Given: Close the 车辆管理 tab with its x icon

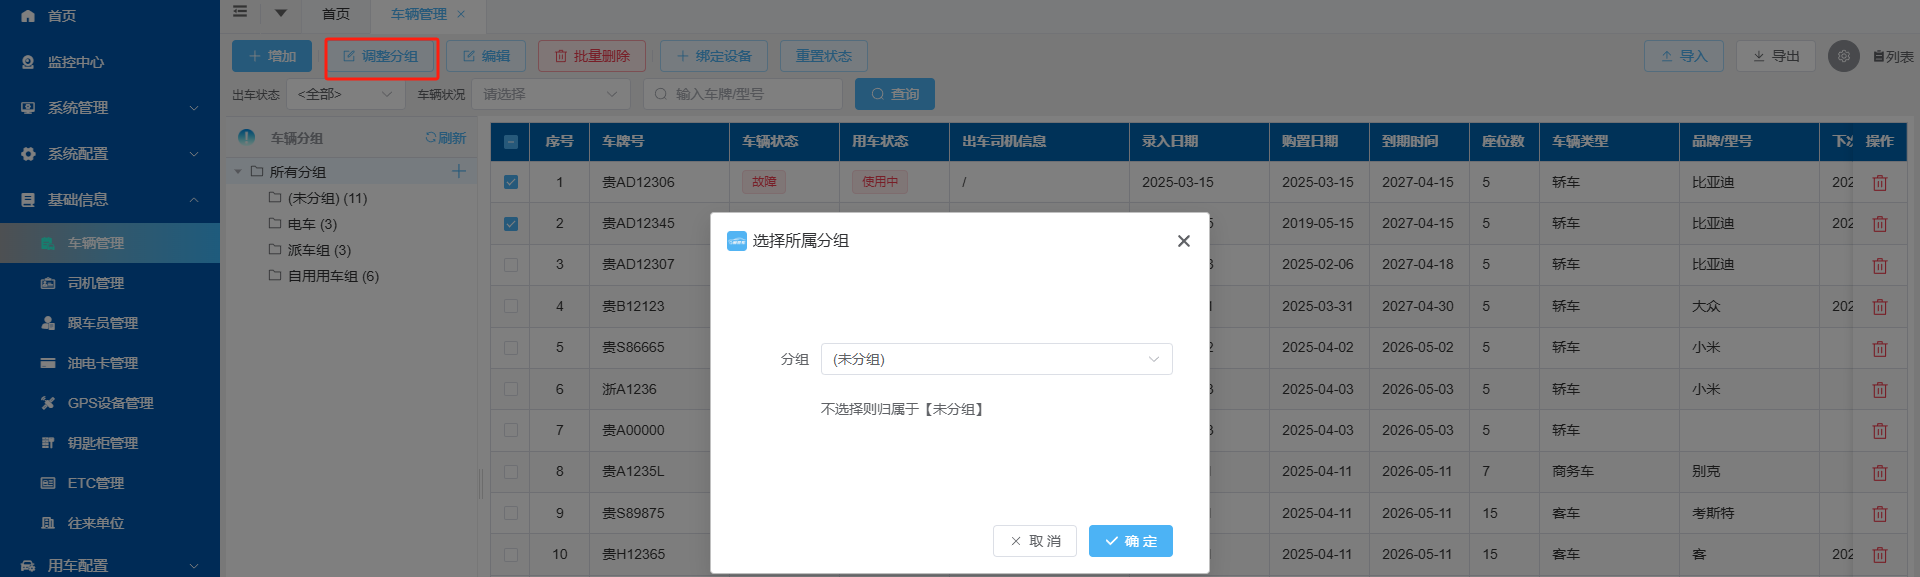Looking at the screenshot, I should click(461, 14).
